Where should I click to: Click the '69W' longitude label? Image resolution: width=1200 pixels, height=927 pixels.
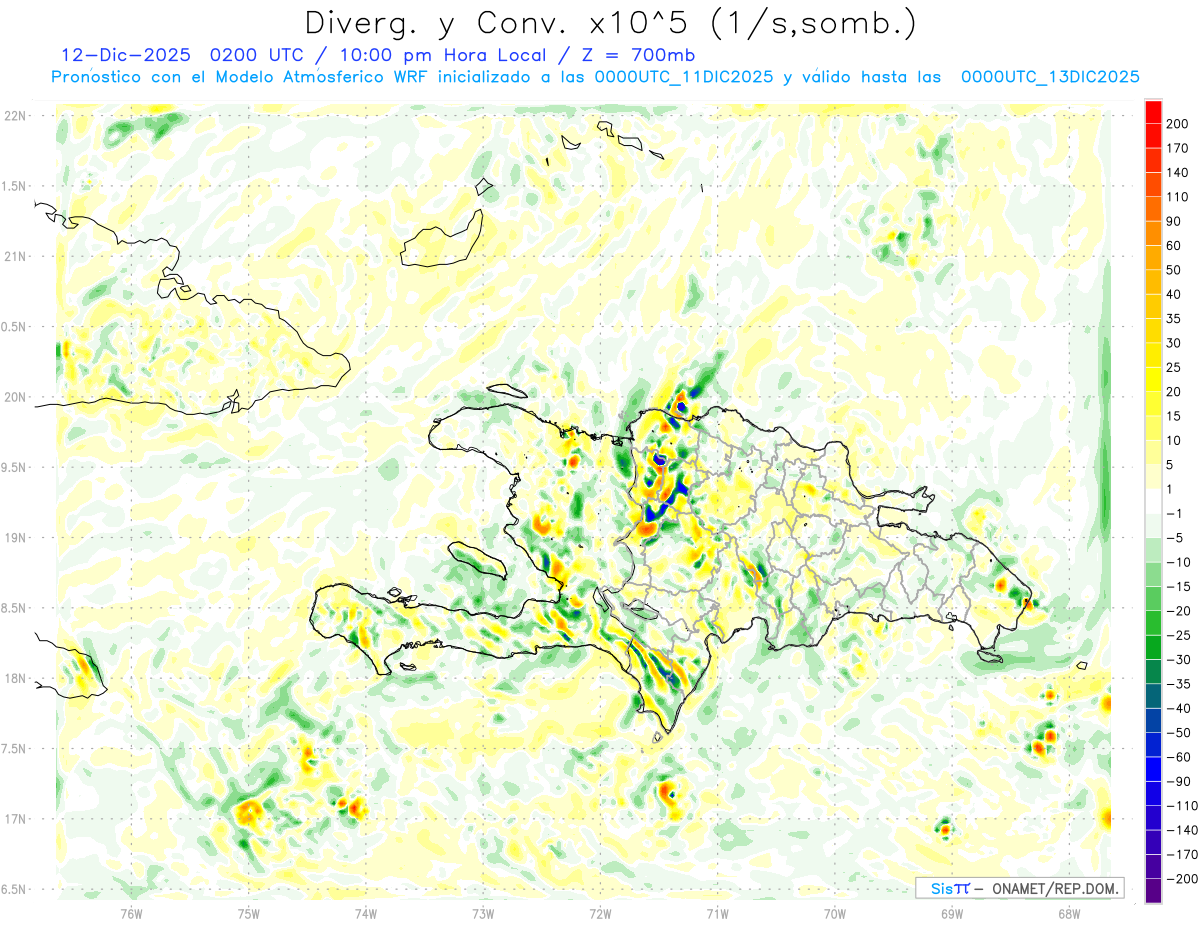pyautogui.click(x=952, y=913)
